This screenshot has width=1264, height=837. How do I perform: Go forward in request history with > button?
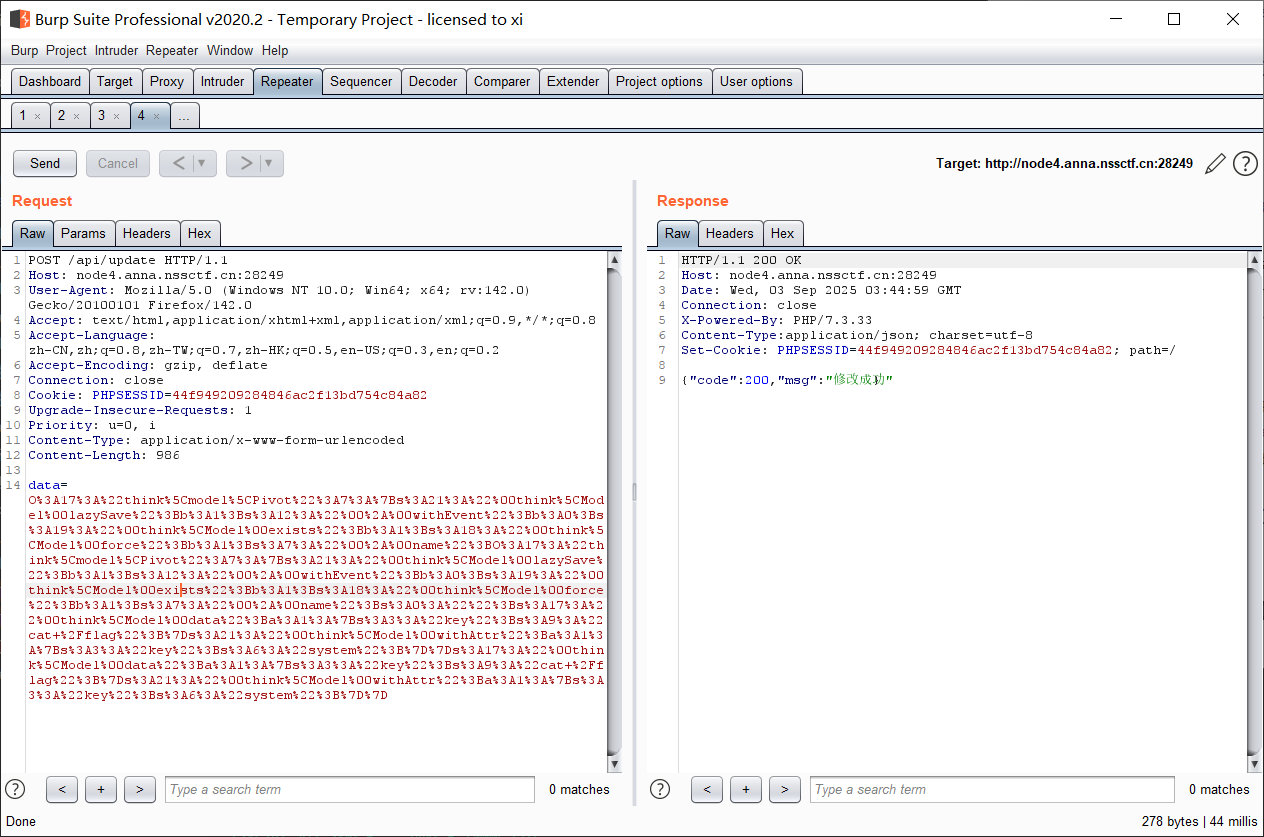coord(245,163)
